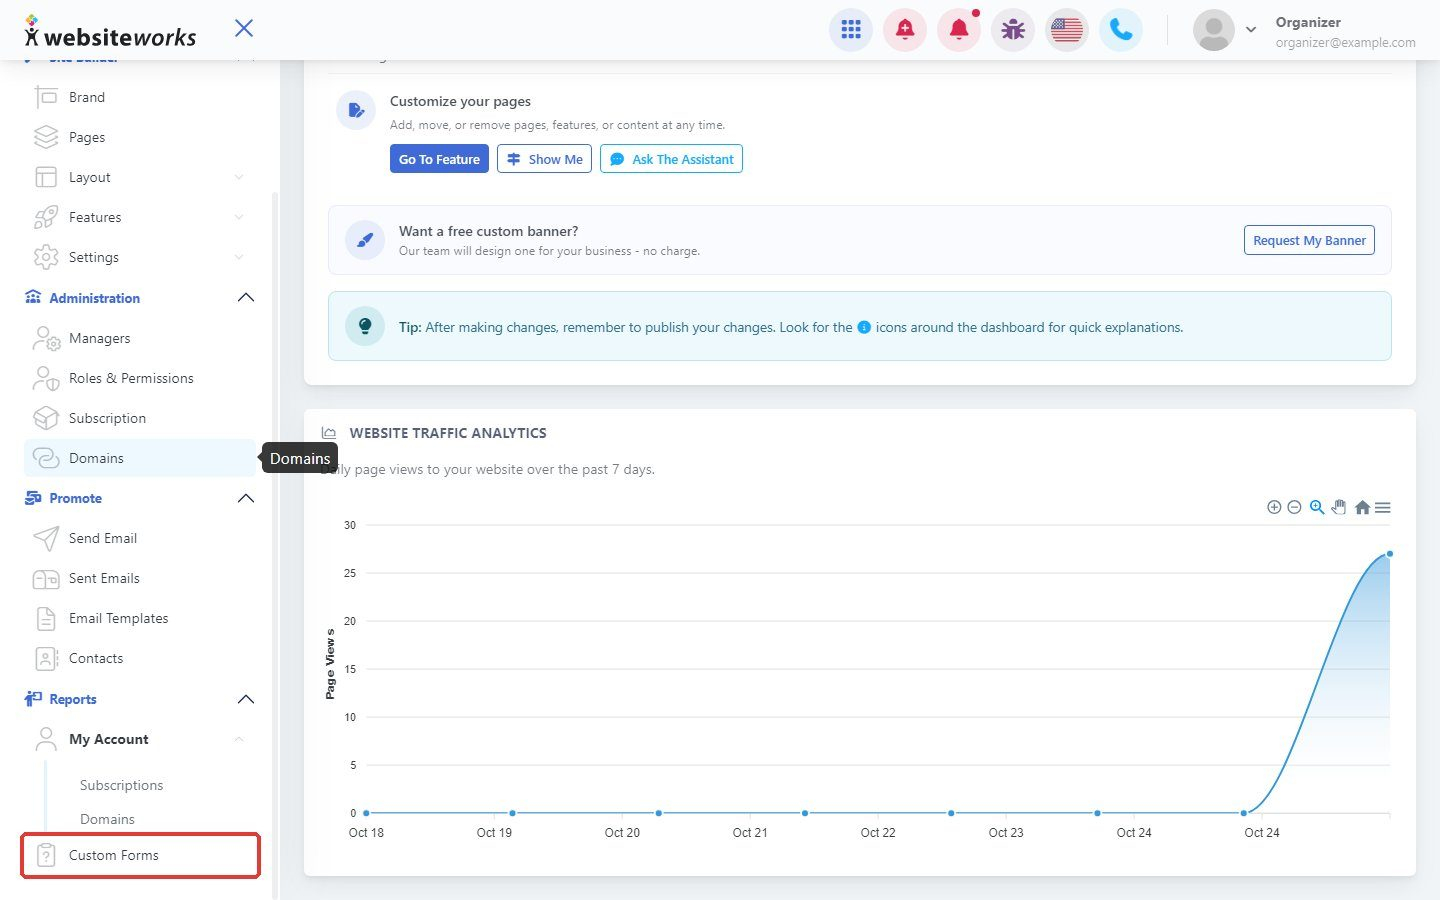Viewport: 1440px width, 900px height.
Task: Open the US flag language selector
Action: (1067, 30)
